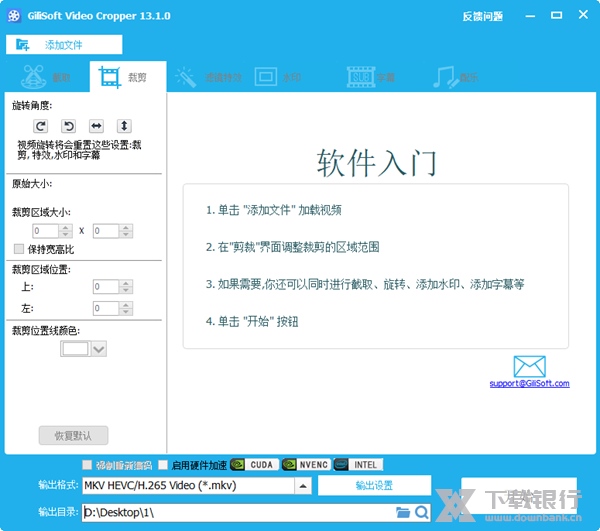This screenshot has width=600, height=531.
Task: Click the rotate clockwise icon
Action: [41, 126]
